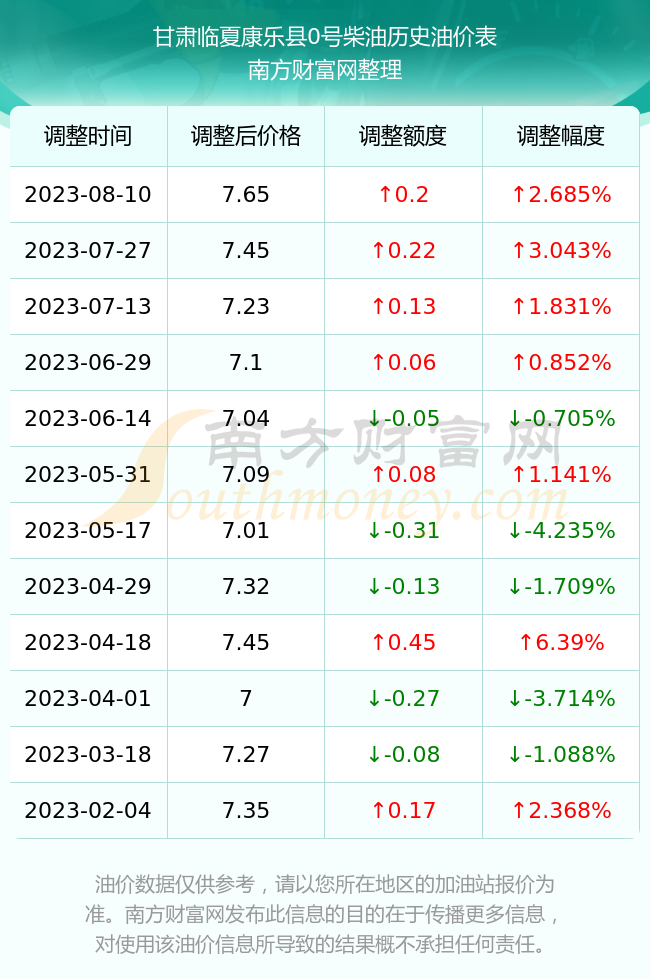Click the up arrow before 3.043%
The image size is (650, 980).
[519, 251]
